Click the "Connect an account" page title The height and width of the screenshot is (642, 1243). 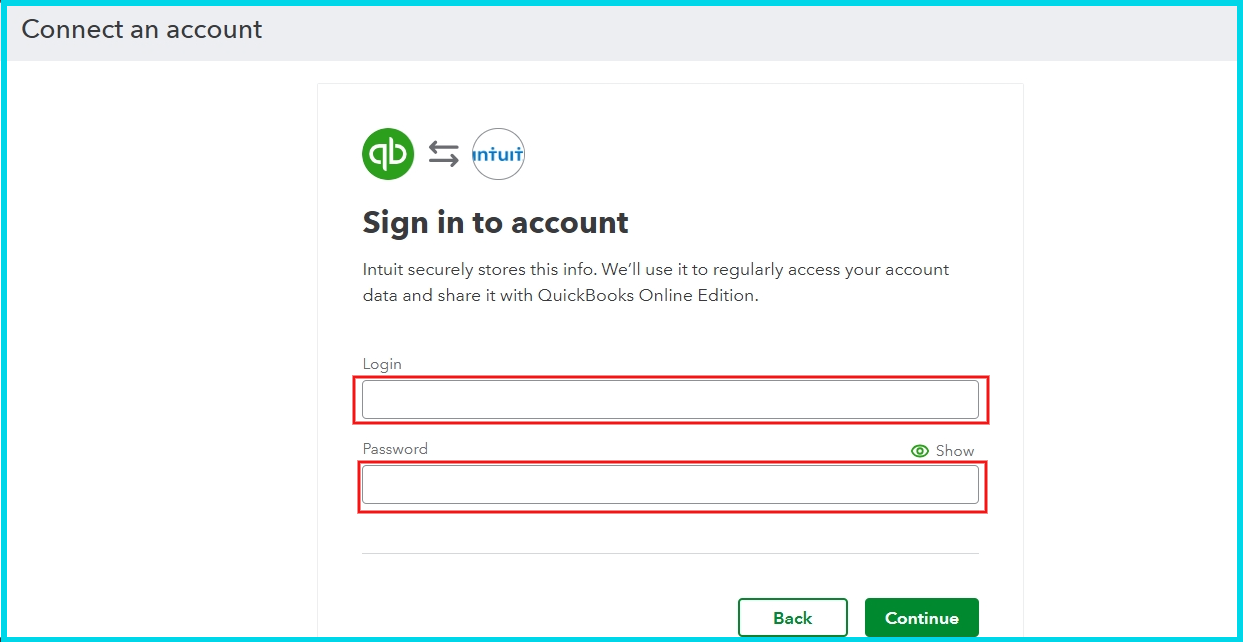point(142,30)
